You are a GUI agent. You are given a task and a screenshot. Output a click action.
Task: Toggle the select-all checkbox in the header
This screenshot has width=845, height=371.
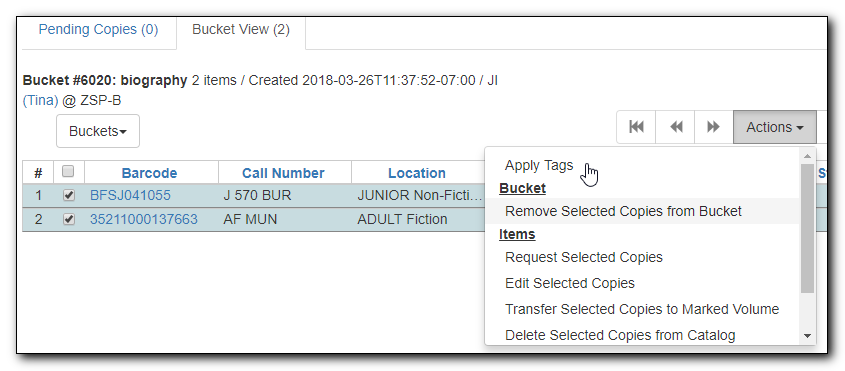click(x=68, y=171)
